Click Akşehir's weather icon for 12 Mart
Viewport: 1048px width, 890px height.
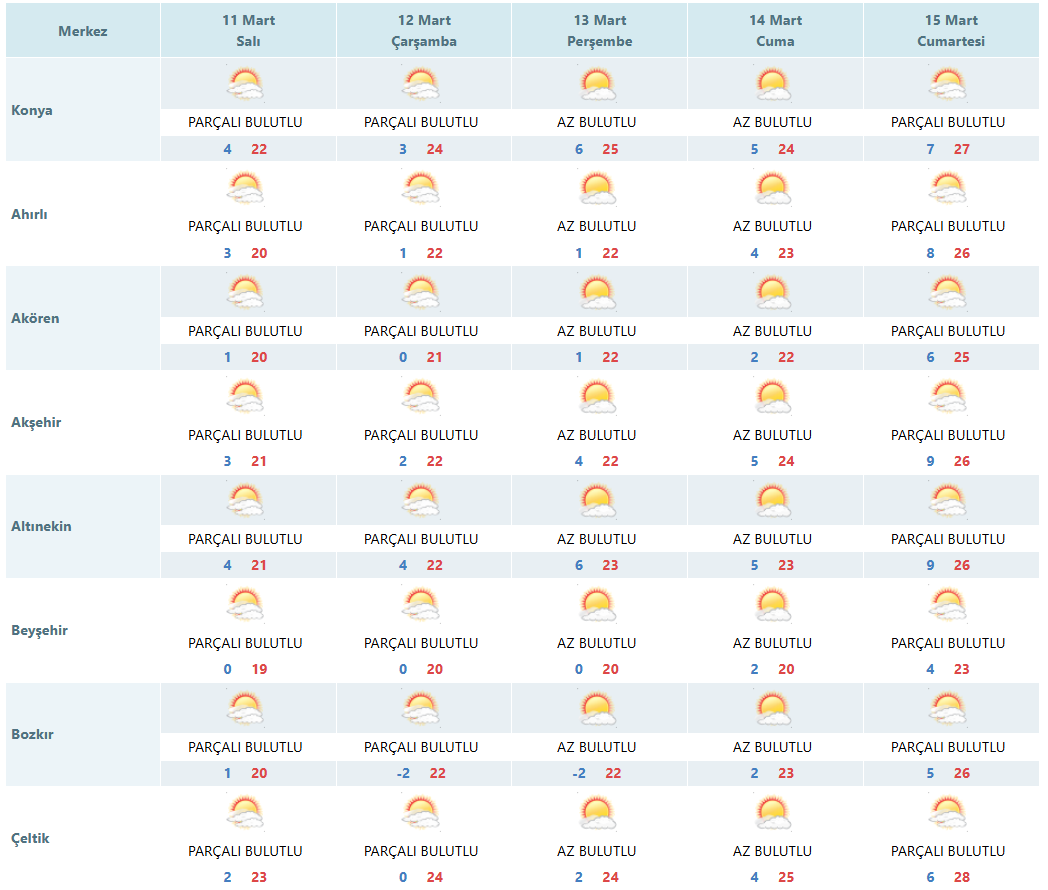[x=422, y=396]
